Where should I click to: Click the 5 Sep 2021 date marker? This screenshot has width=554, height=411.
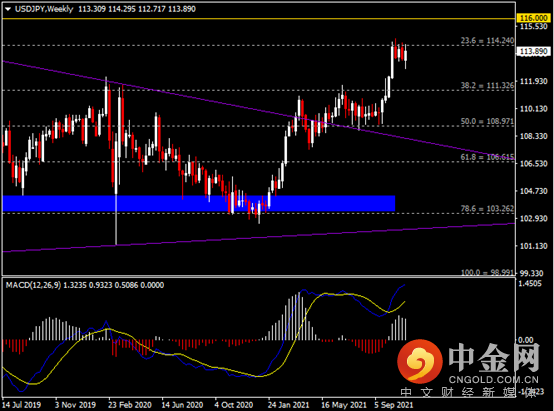click(394, 405)
